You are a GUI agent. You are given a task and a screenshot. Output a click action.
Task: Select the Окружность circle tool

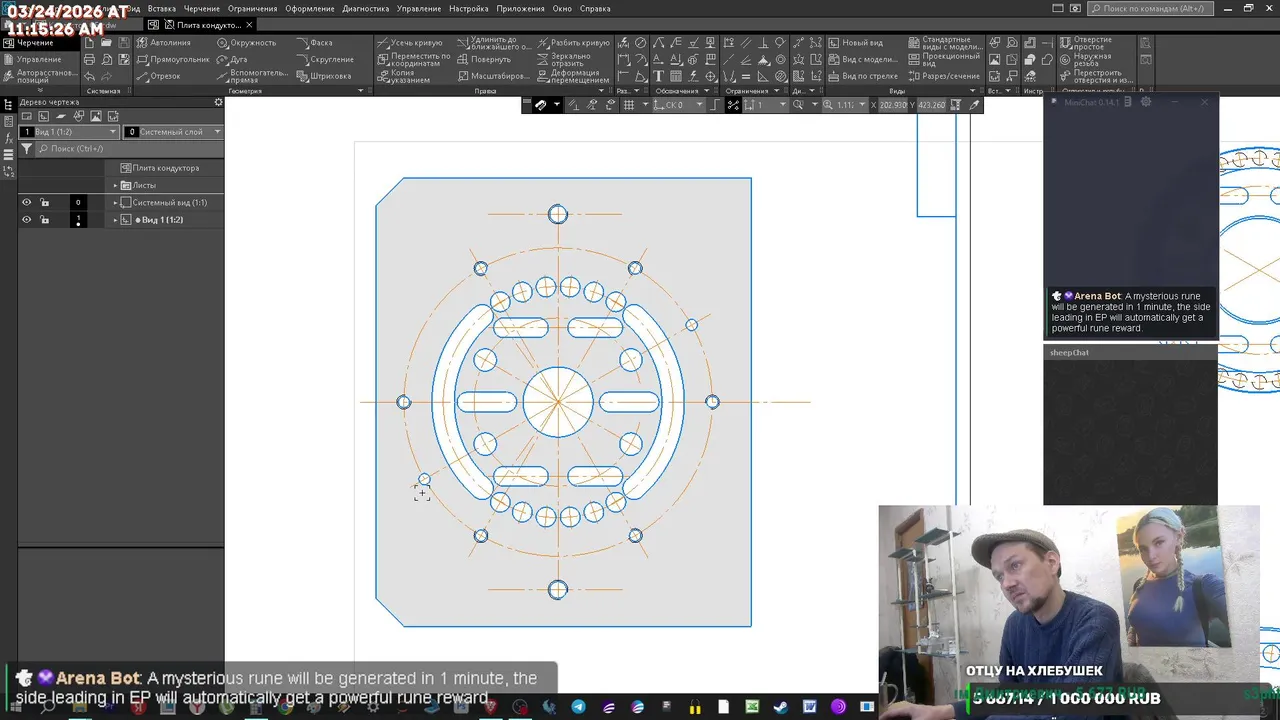[x=246, y=43]
